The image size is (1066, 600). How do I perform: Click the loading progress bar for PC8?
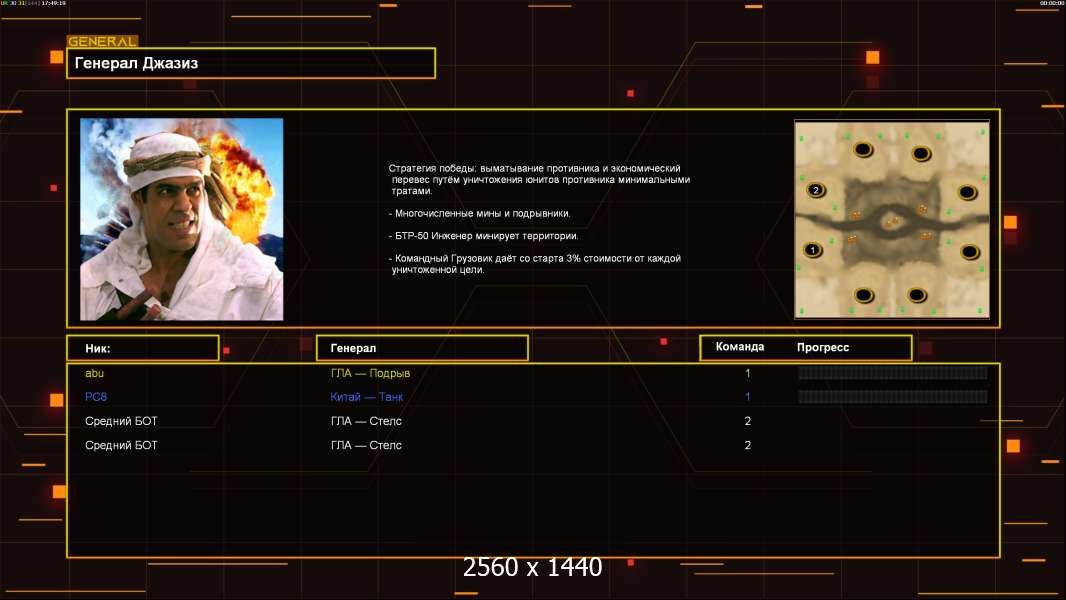coord(893,397)
